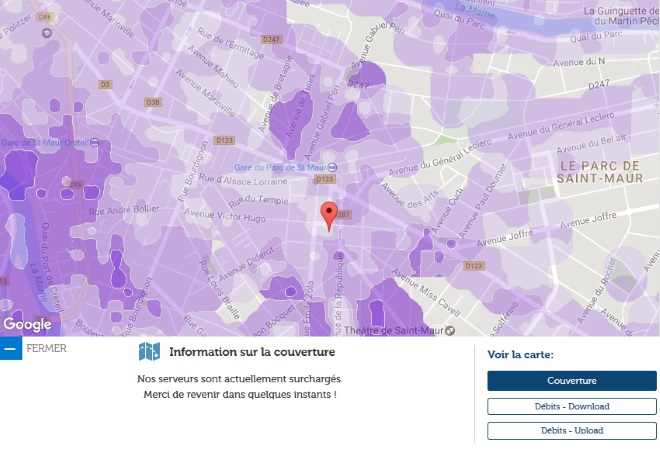
Task: Click the Avenue de Tunis label
Action: pos(301,105)
